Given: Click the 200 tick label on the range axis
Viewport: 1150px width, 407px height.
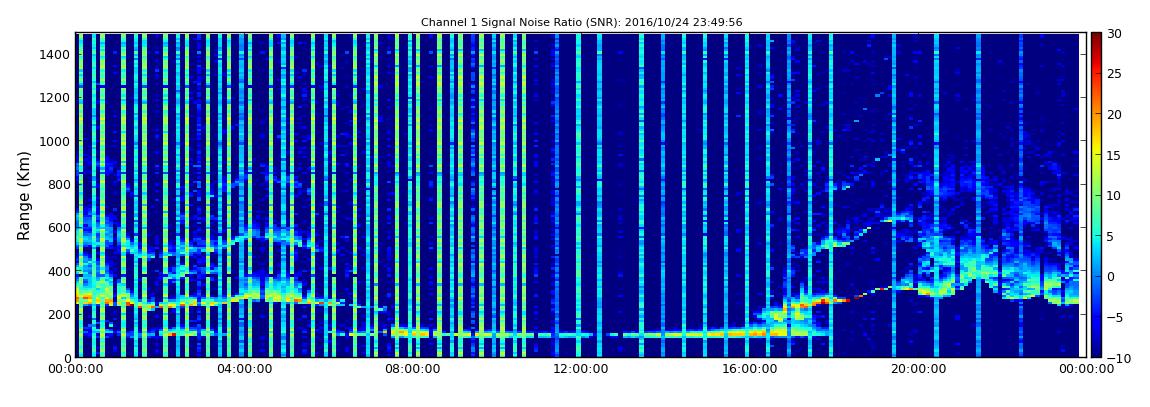Looking at the screenshot, I should pos(59,315).
